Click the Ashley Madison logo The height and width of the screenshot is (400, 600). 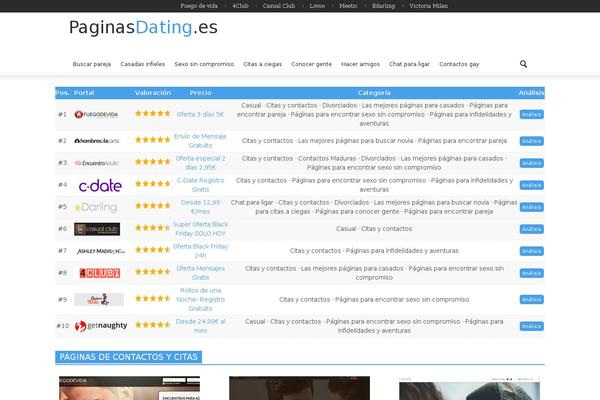[101, 251]
